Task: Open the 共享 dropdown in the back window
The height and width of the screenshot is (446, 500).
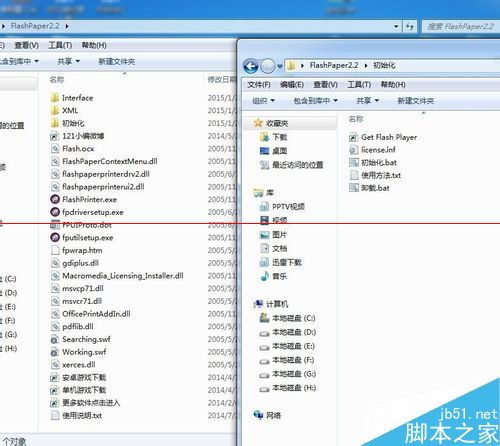Action: [68, 61]
